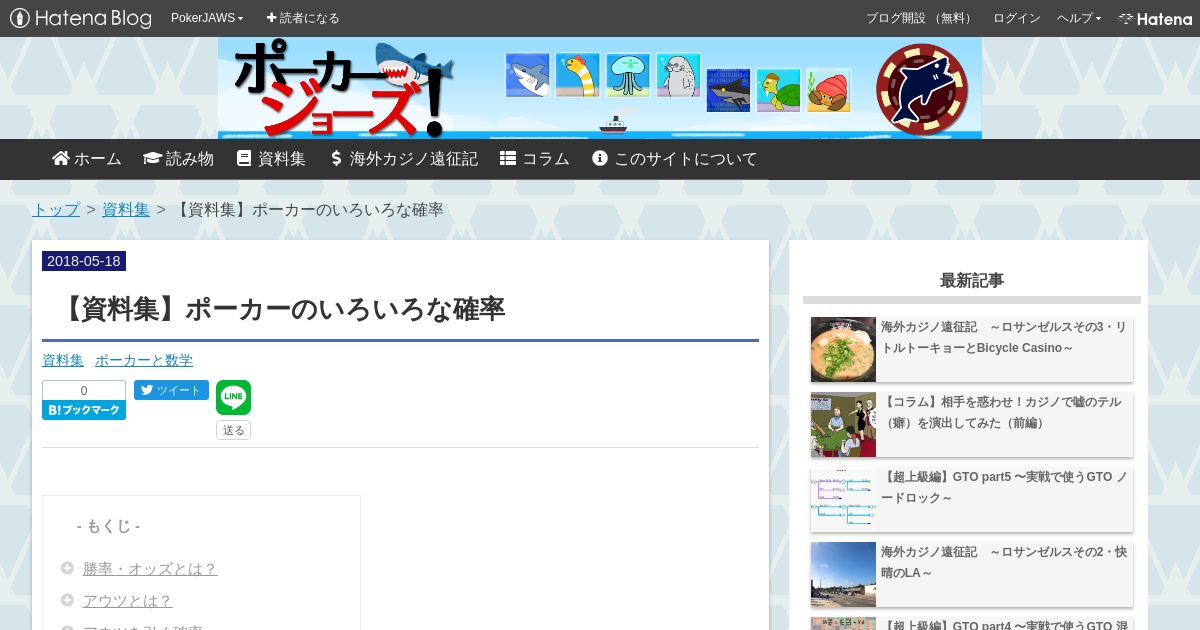Open 海外カジノ遠征記 navigation item

click(403, 159)
